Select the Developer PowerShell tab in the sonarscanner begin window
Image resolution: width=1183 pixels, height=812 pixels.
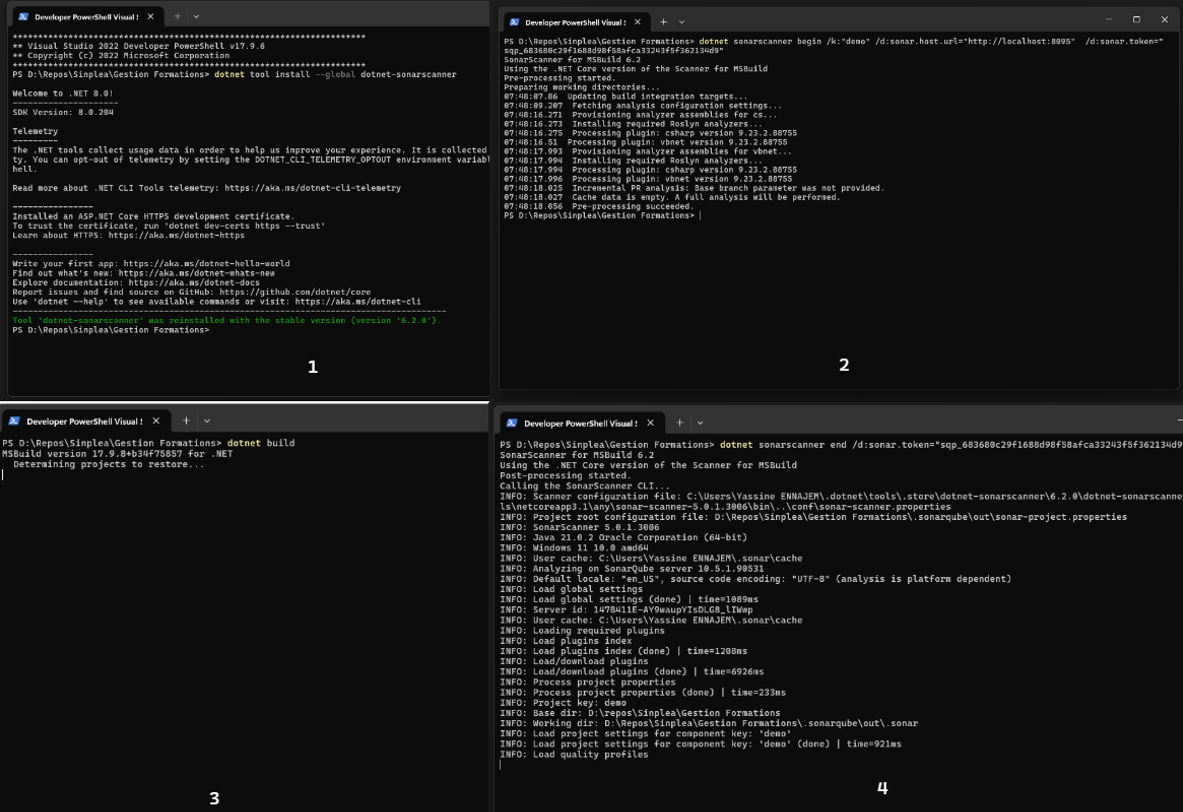pos(575,22)
